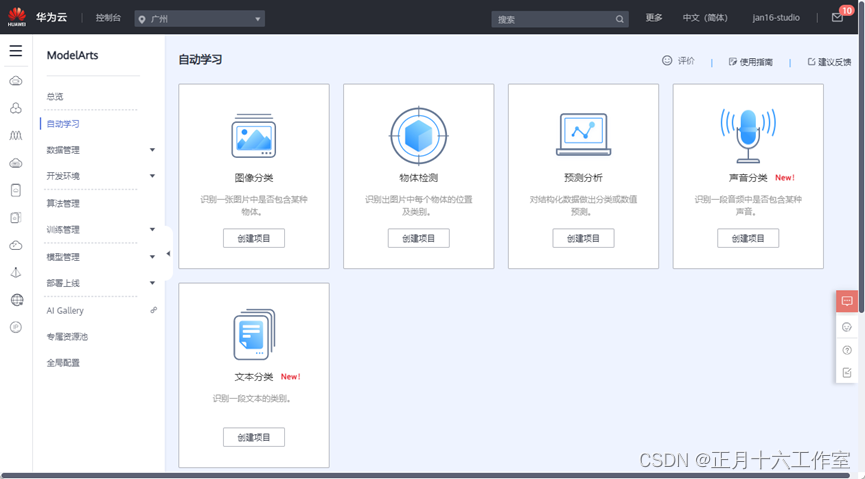Click the 预测分析 card title
The image size is (865, 479).
[x=583, y=178]
